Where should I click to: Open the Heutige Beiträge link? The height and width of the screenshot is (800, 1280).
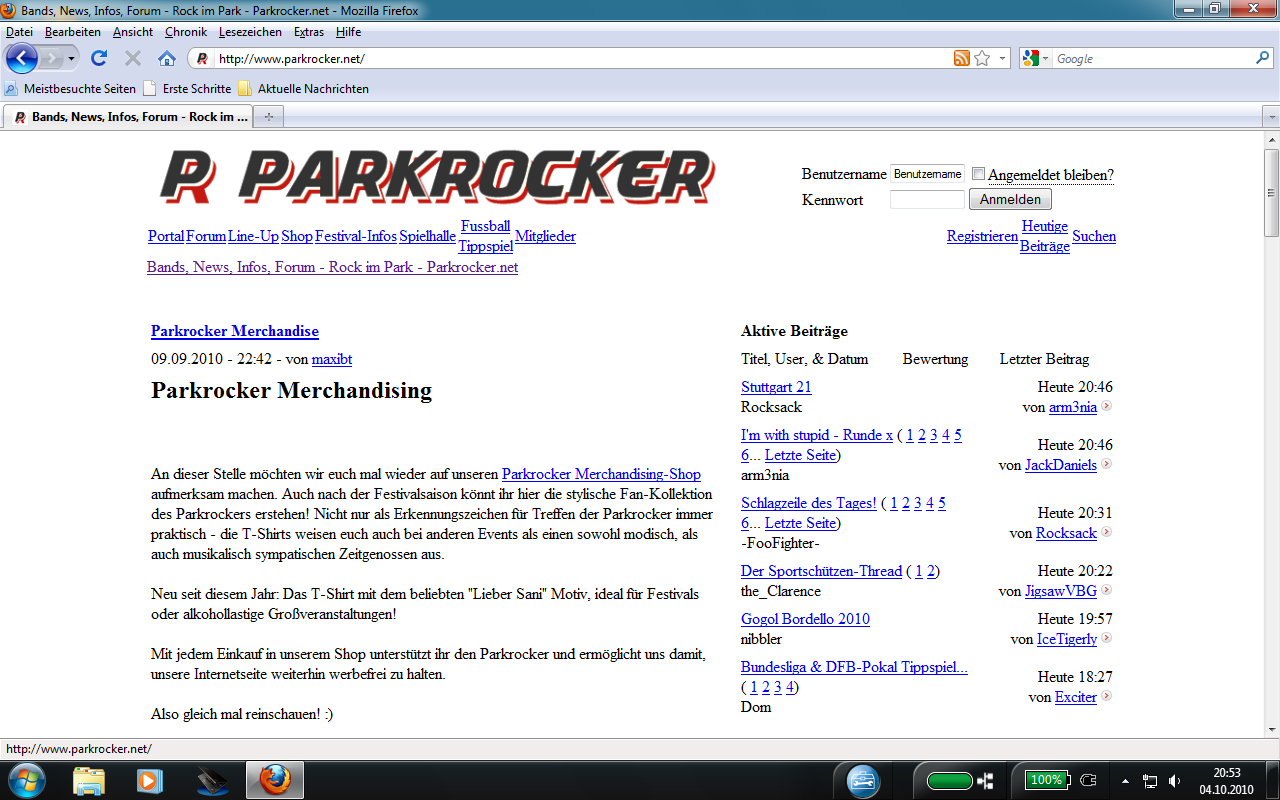[1045, 236]
